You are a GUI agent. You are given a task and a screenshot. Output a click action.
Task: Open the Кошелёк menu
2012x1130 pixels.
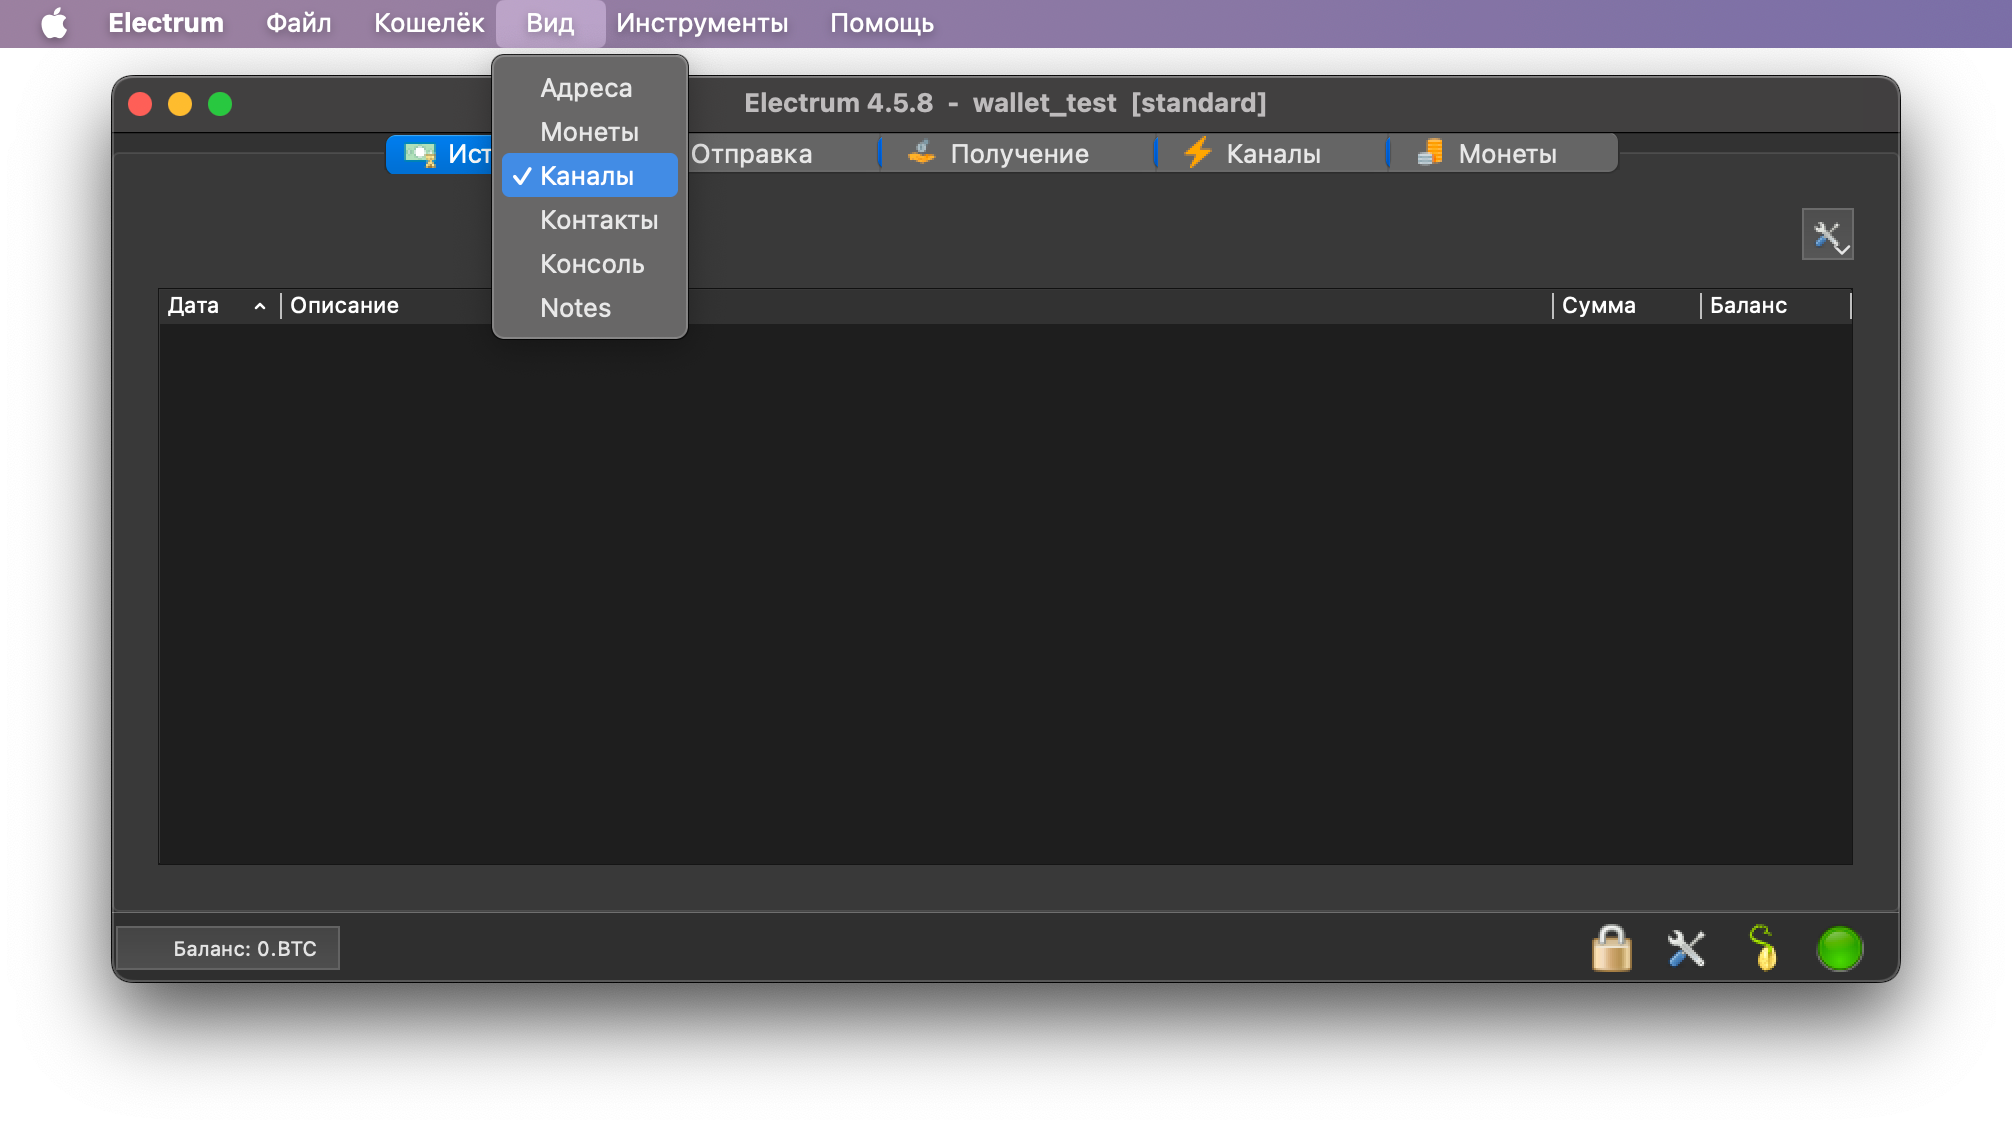[x=429, y=23]
